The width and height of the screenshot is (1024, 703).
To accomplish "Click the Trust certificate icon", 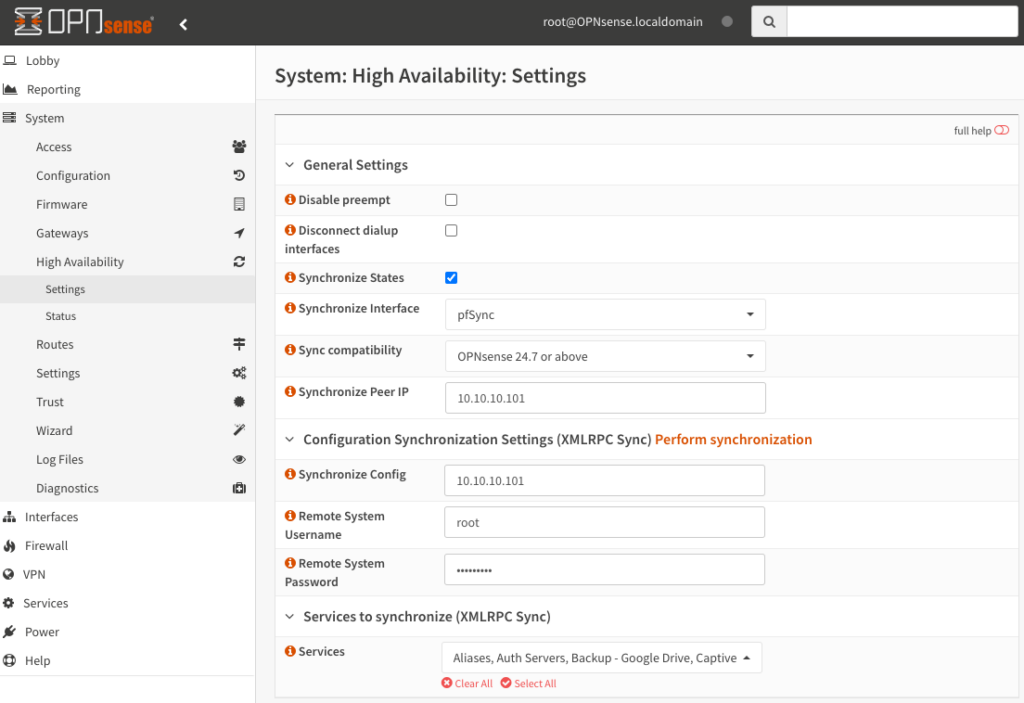I will coord(239,401).
